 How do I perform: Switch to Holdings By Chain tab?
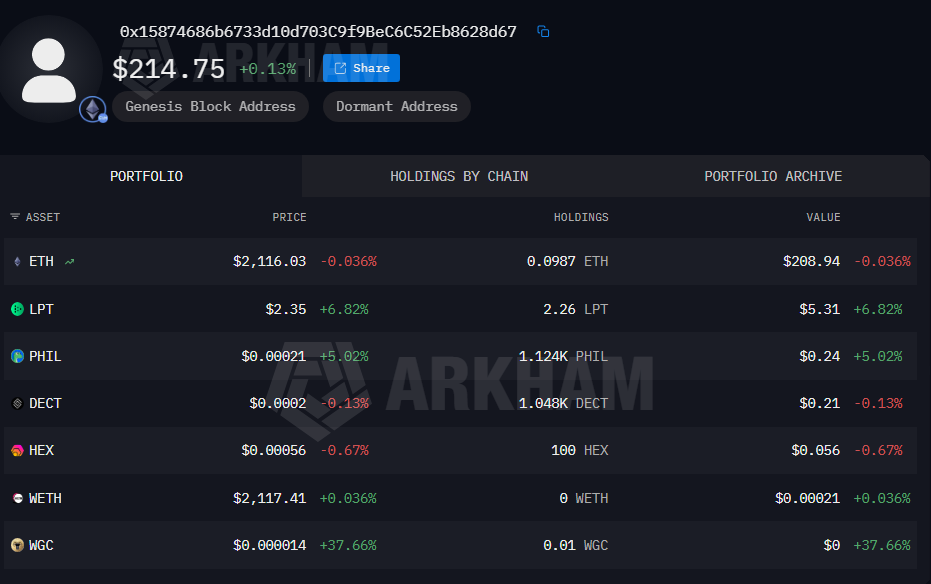click(x=459, y=176)
